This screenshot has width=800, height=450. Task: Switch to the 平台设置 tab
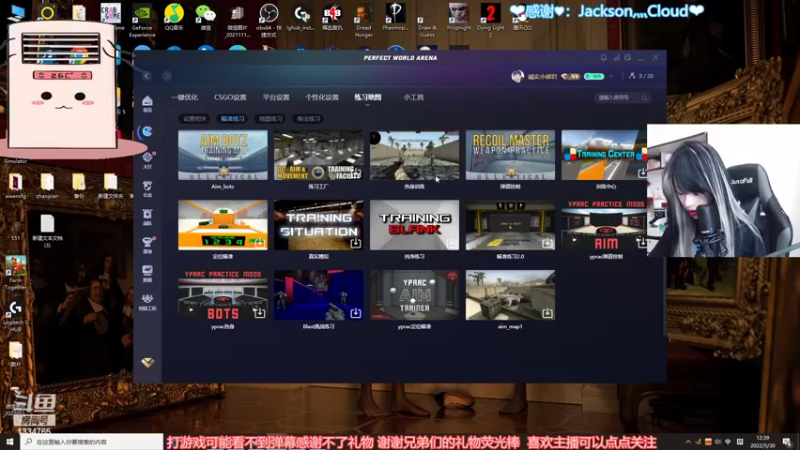[276, 97]
